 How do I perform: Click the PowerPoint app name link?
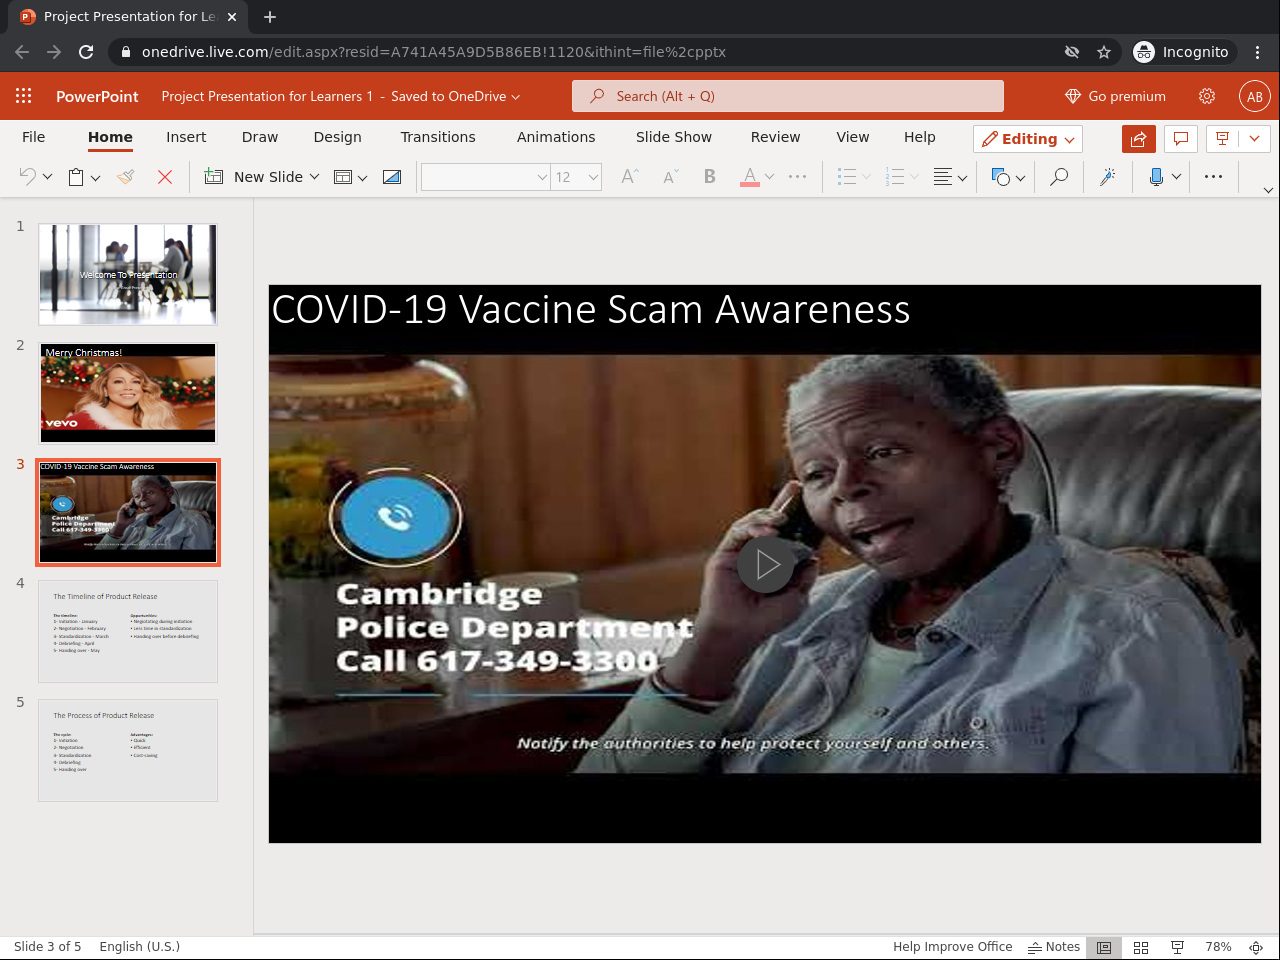click(x=97, y=96)
